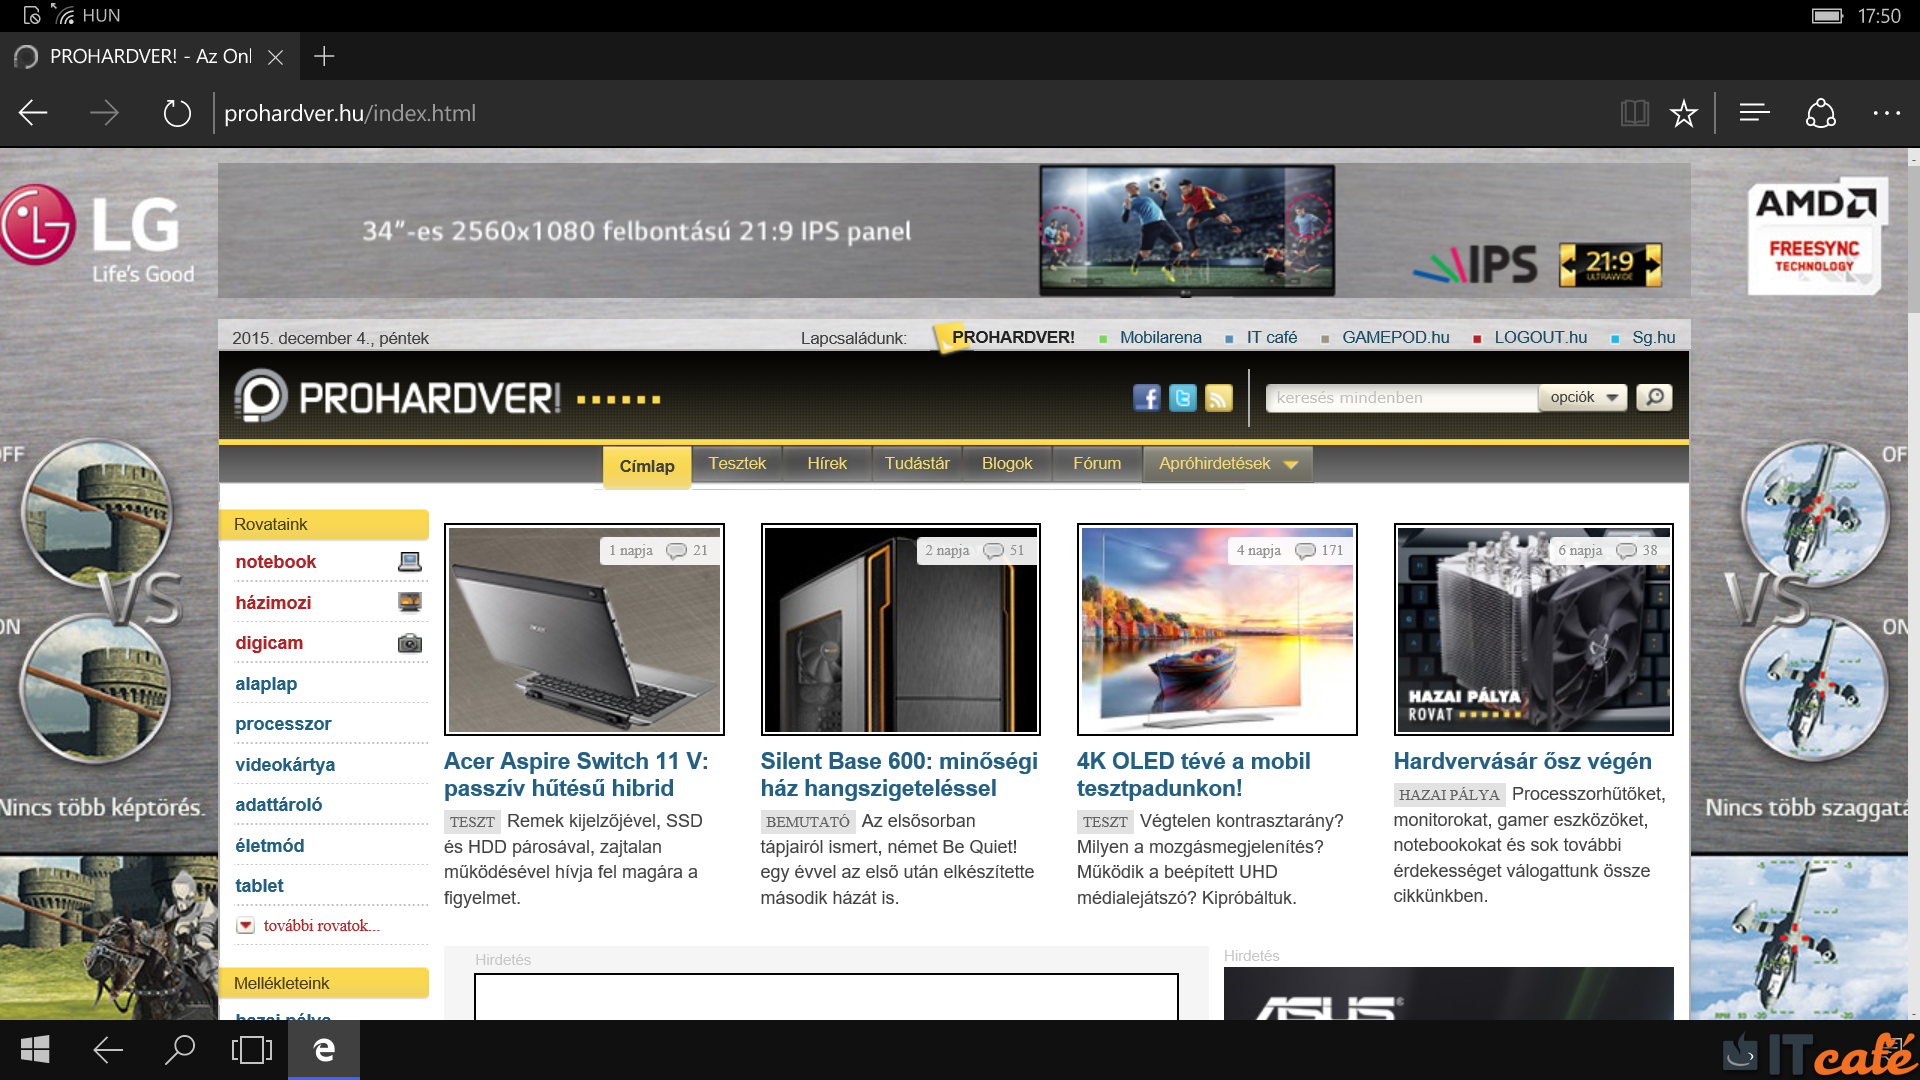
Task: Visit the IT café link
Action: point(1272,338)
